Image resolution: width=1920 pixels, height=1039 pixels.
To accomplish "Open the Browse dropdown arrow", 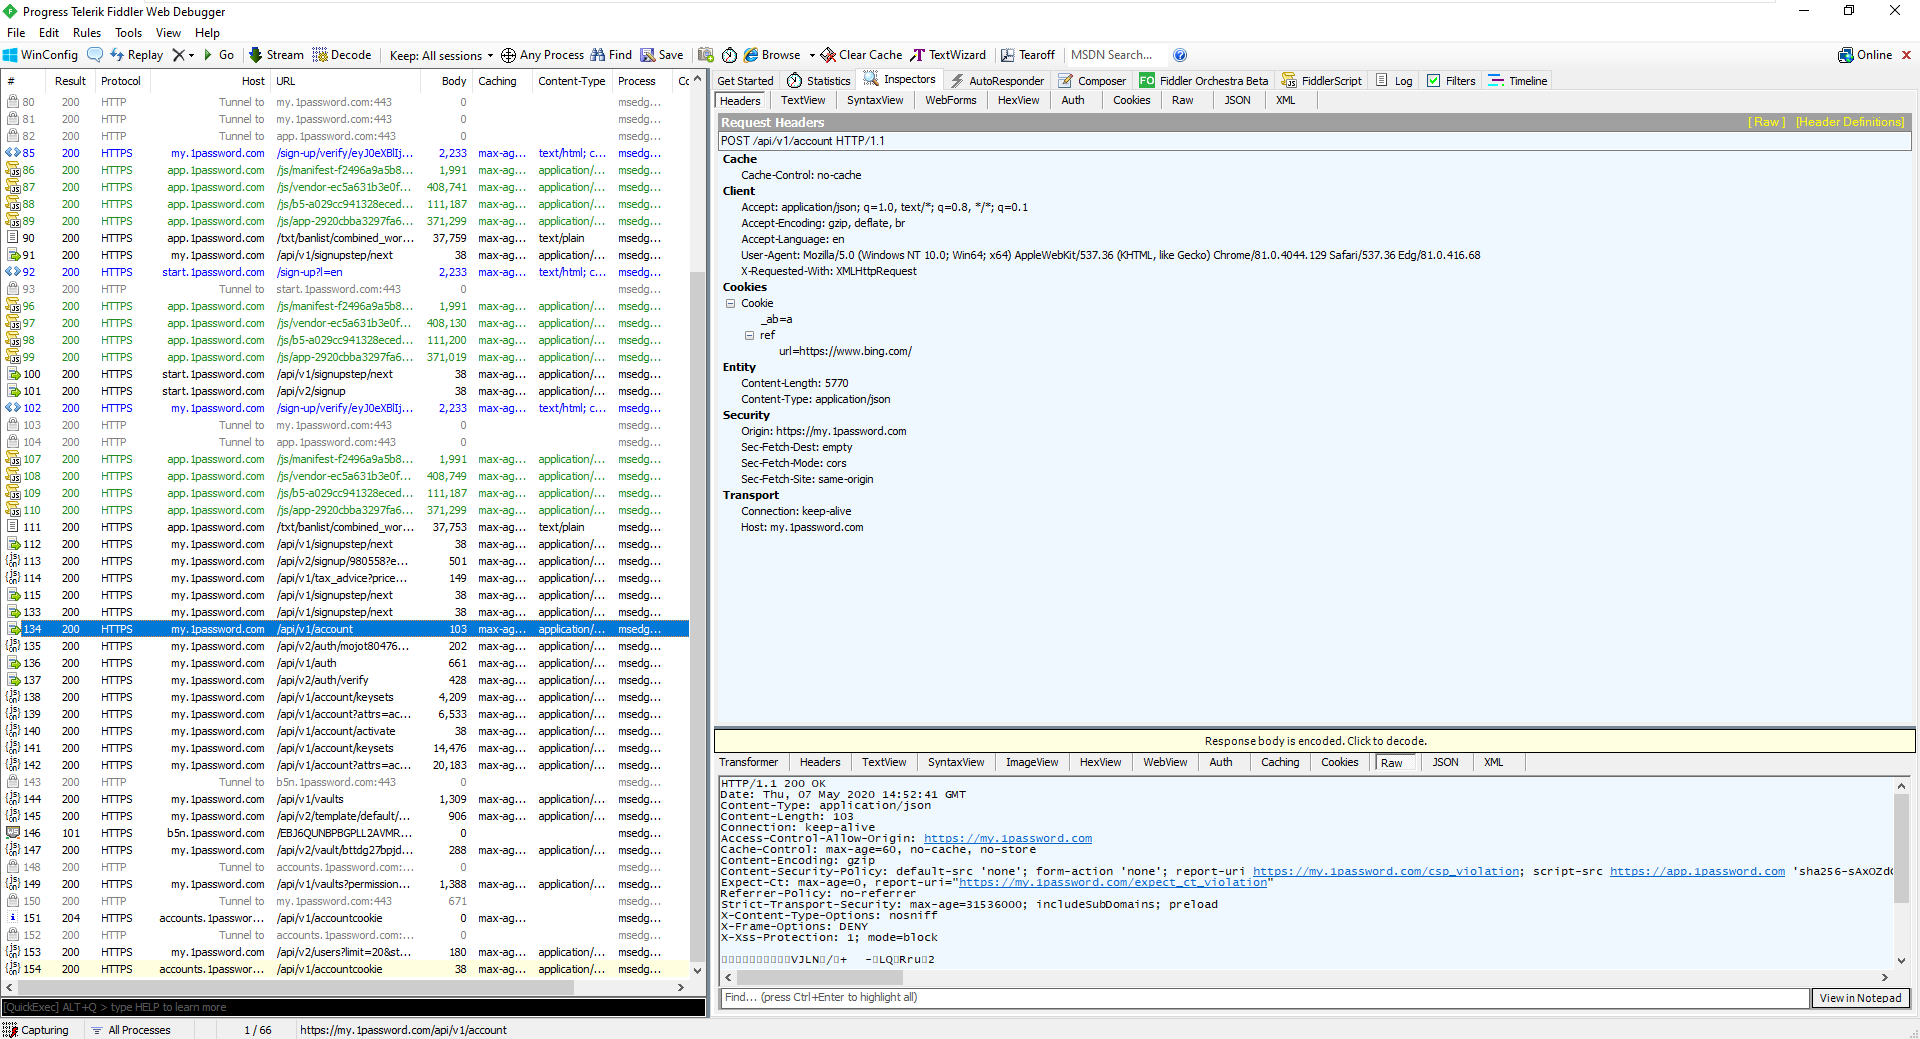I will point(812,56).
